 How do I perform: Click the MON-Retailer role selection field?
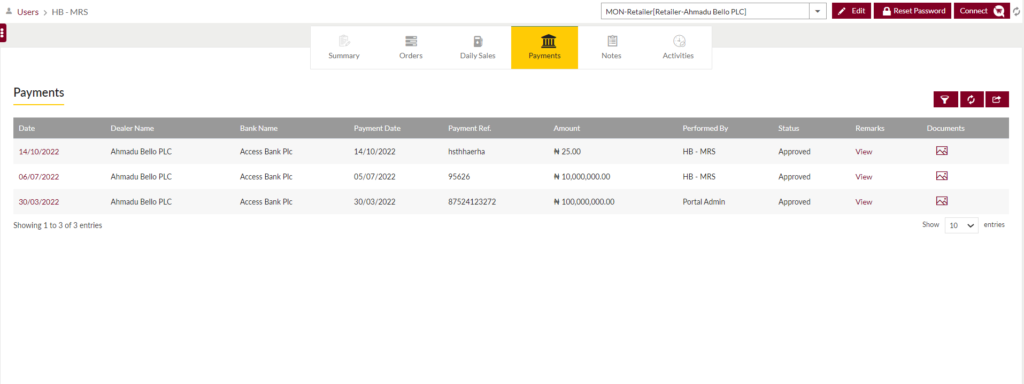point(705,11)
